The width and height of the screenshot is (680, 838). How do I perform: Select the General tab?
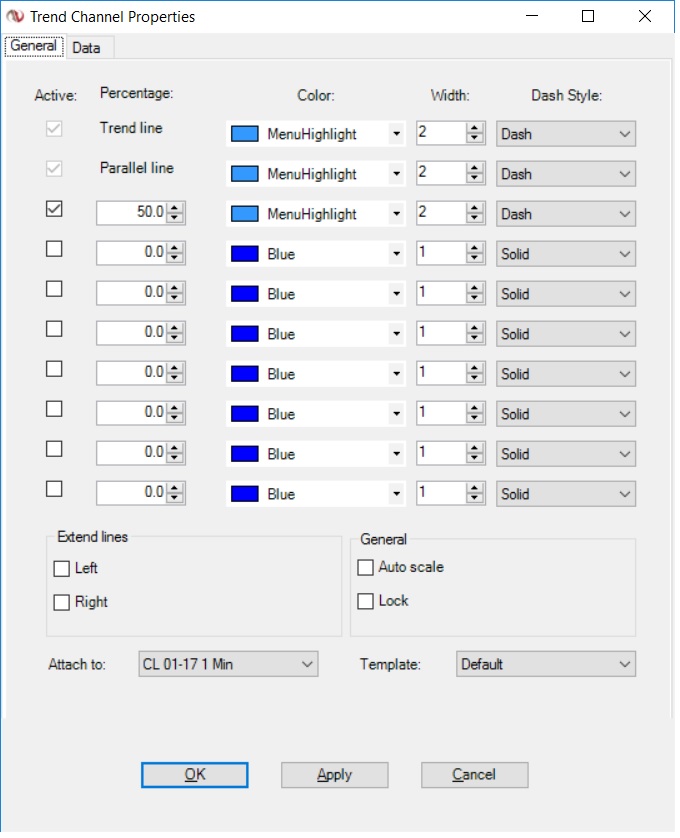pos(34,47)
